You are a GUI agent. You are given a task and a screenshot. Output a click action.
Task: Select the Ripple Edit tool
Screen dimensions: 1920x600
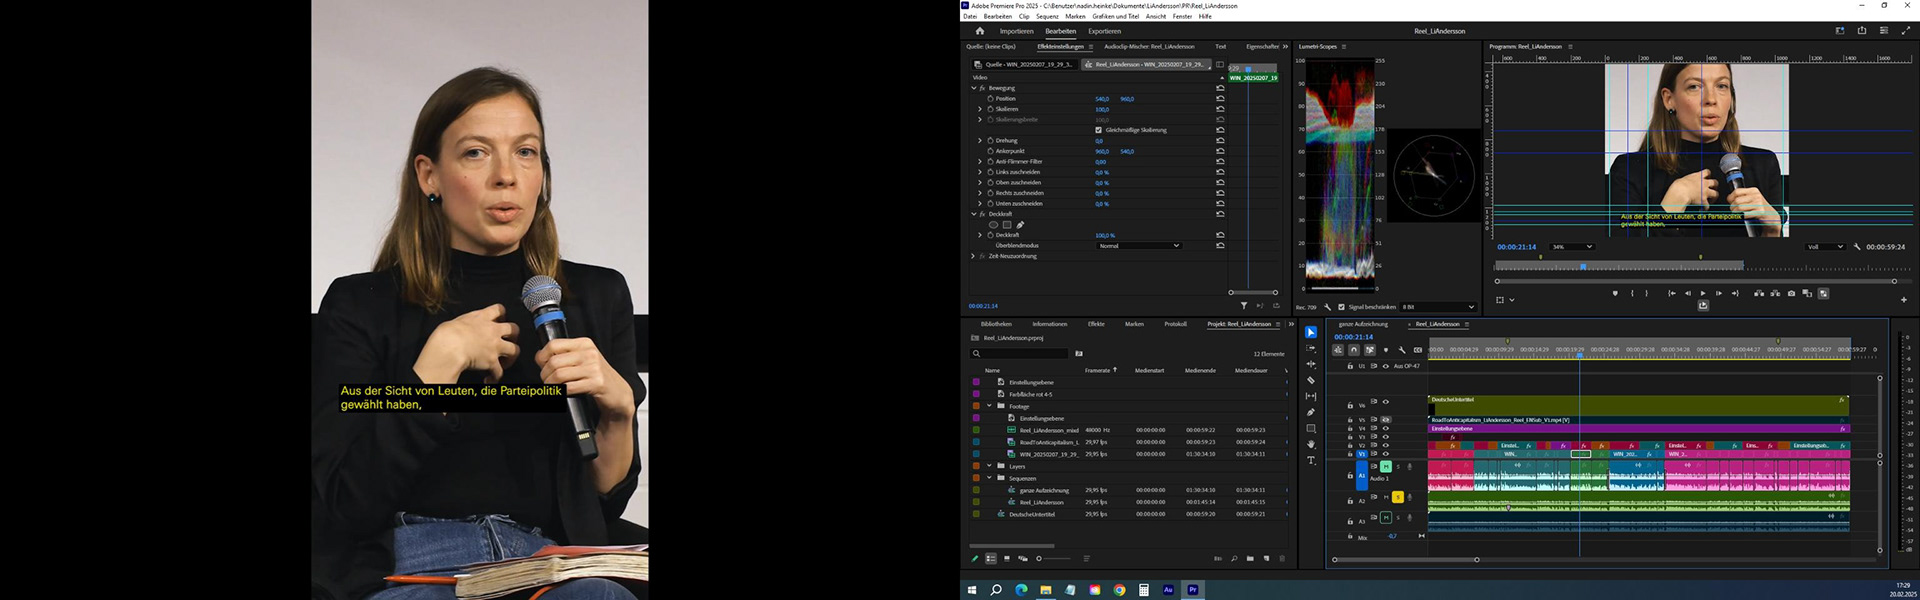point(1311,364)
